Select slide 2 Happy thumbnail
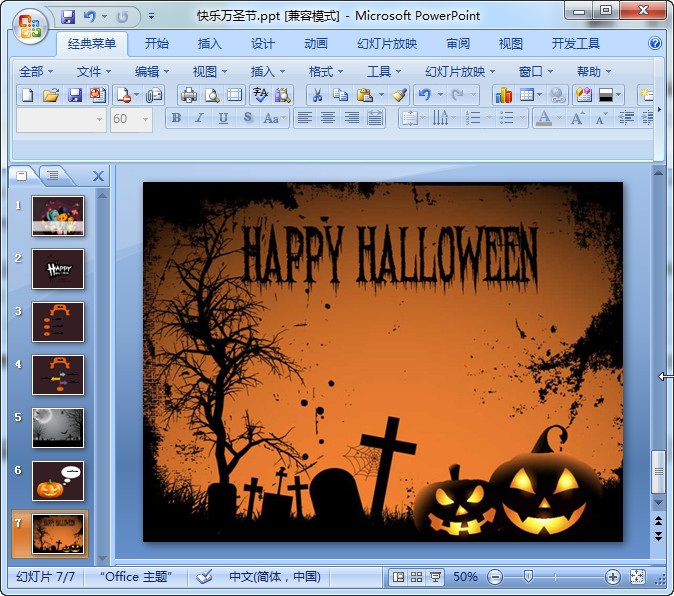The height and width of the screenshot is (596, 674). coord(58,269)
